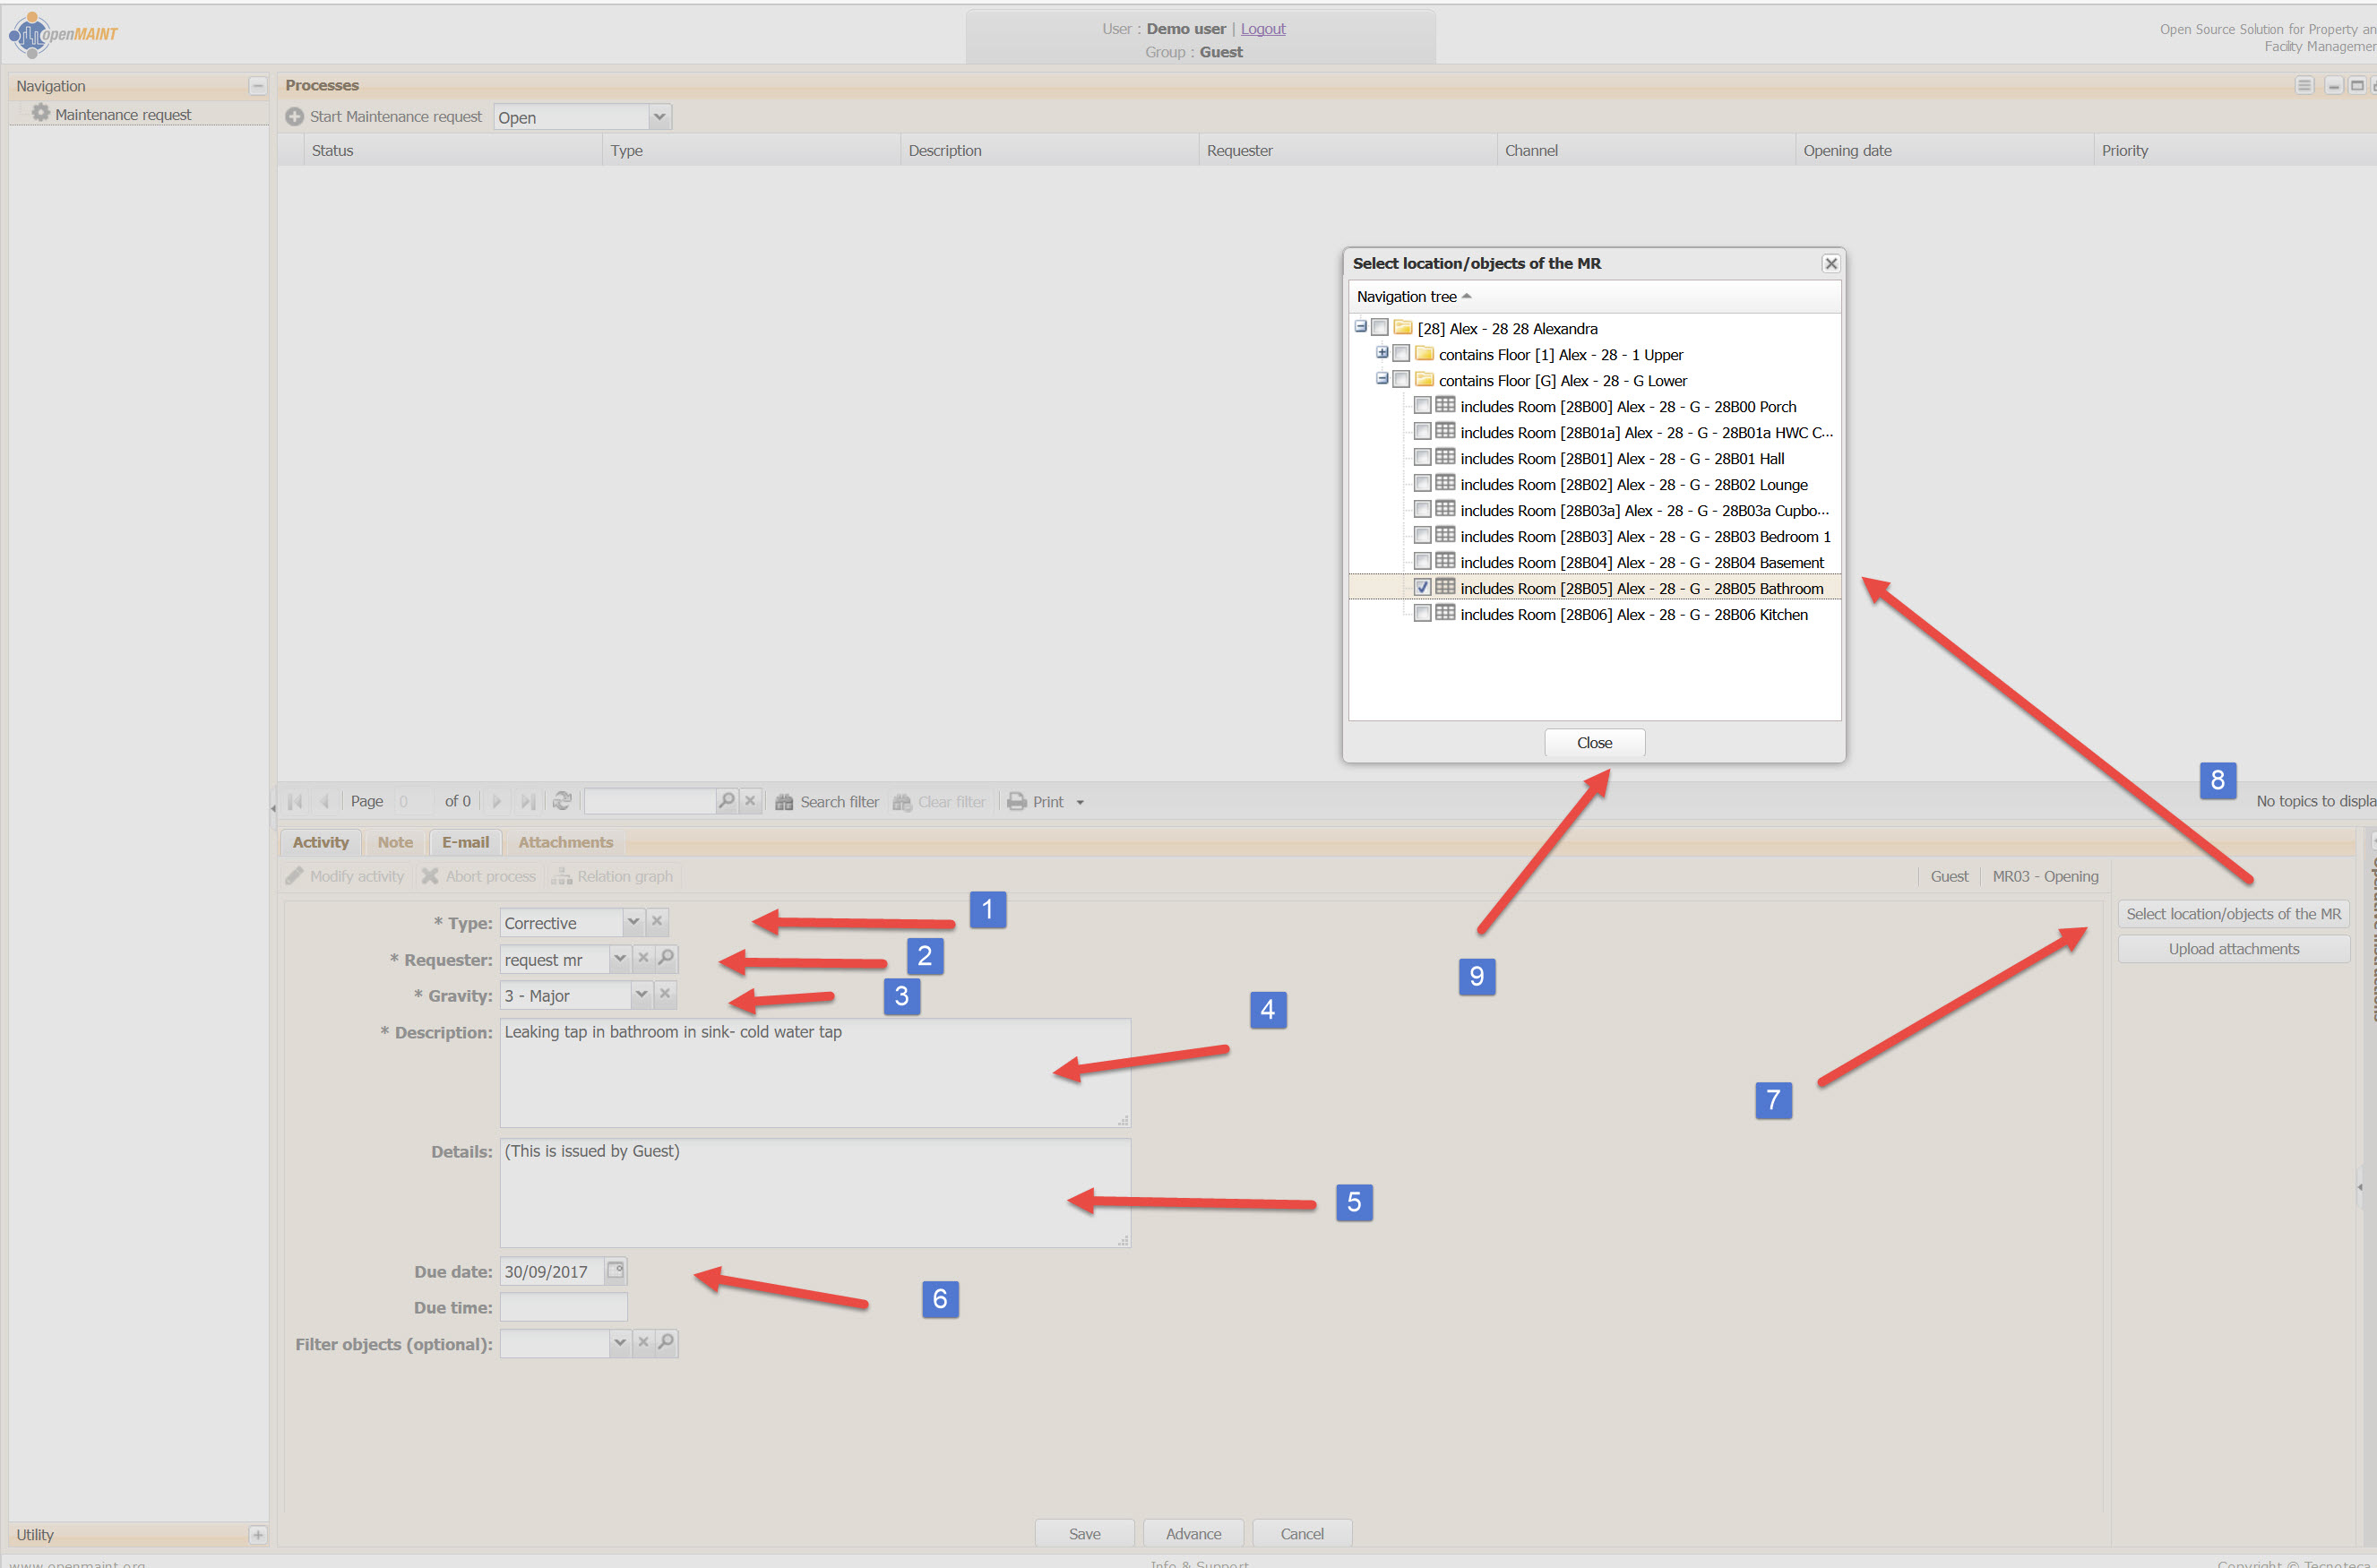Open the Due date calendar picker icon
This screenshot has height=1568, width=2377.
tap(616, 1270)
